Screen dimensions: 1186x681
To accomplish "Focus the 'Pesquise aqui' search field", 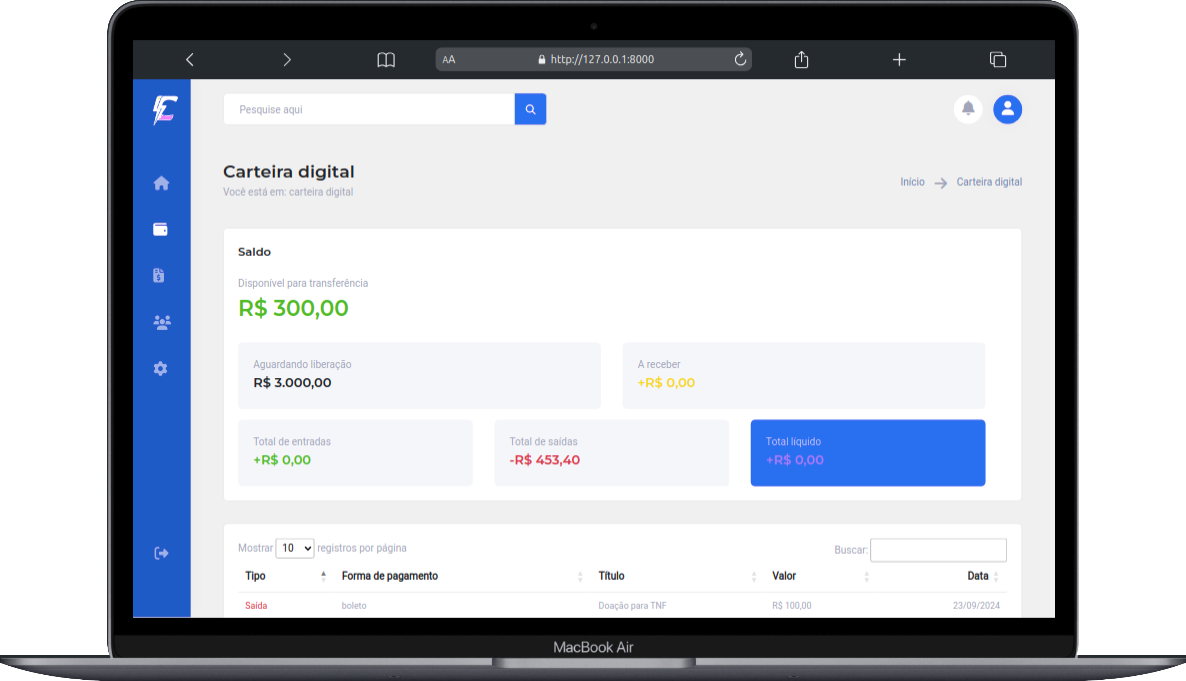I will (369, 109).
